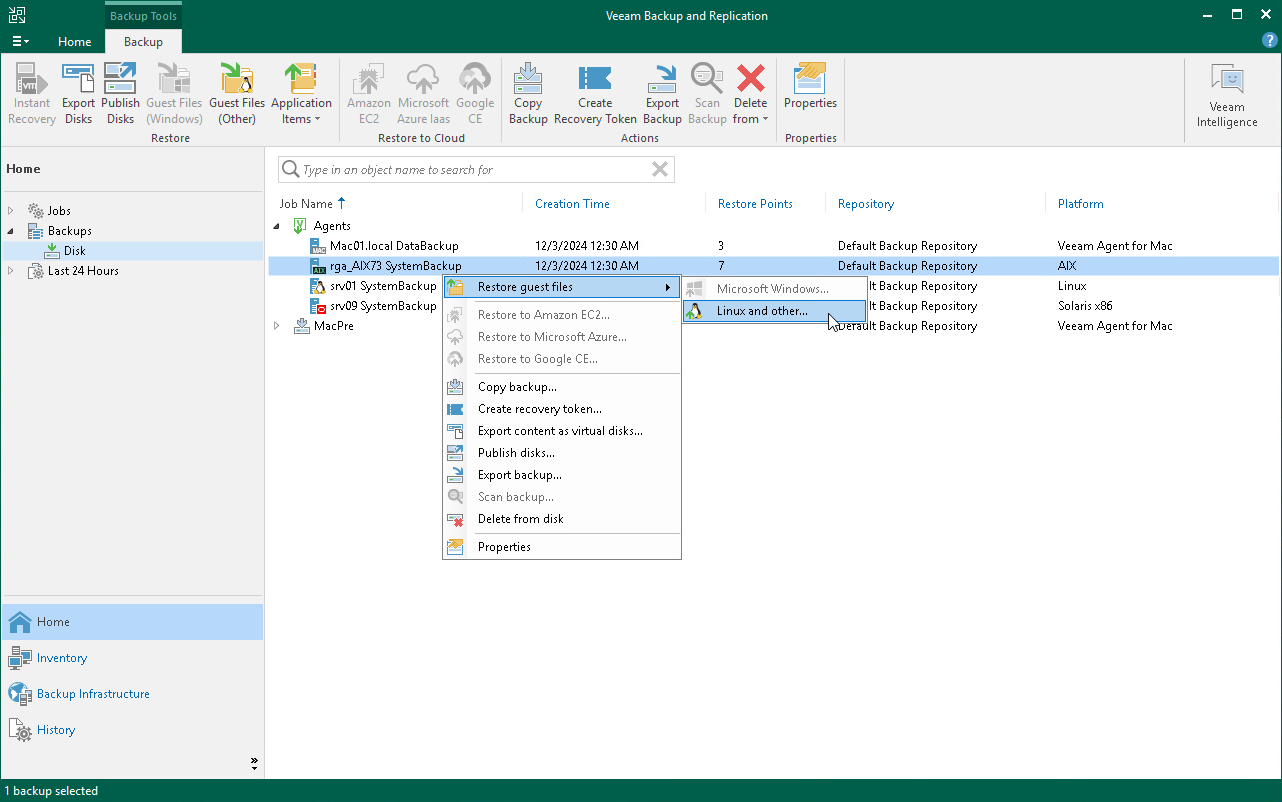The width and height of the screenshot is (1282, 802).
Task: Click Scan backup context menu entry
Action: (x=561, y=497)
